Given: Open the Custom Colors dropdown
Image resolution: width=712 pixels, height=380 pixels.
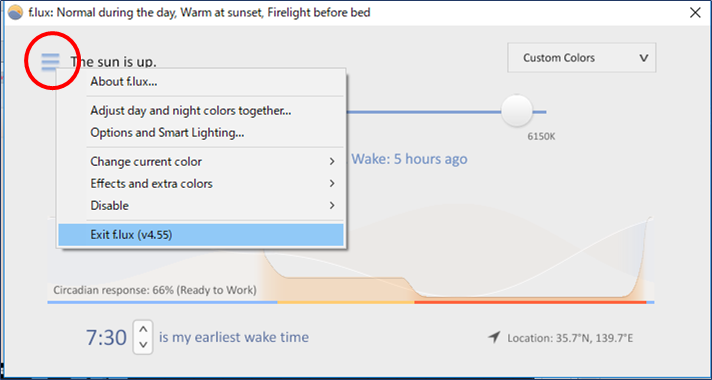Looking at the screenshot, I should [x=581, y=58].
